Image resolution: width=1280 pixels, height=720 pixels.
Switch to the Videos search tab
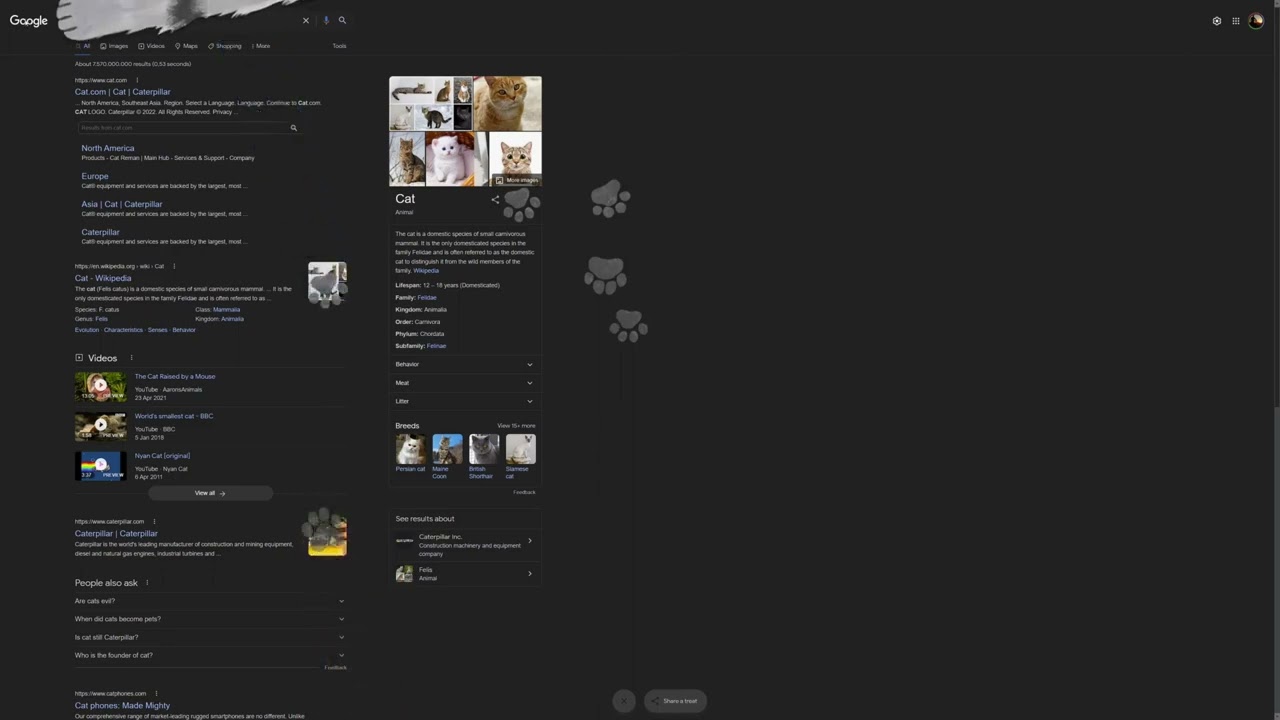152,46
